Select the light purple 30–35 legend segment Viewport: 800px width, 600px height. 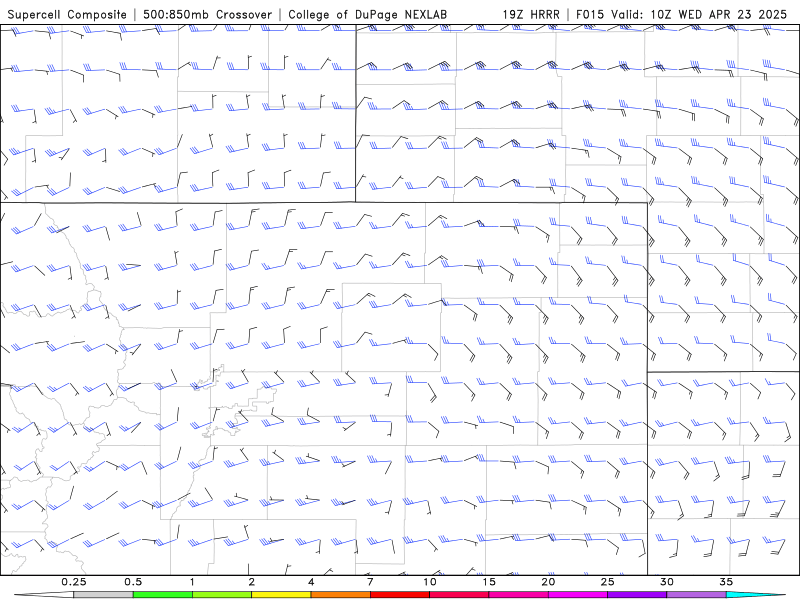coord(696,595)
